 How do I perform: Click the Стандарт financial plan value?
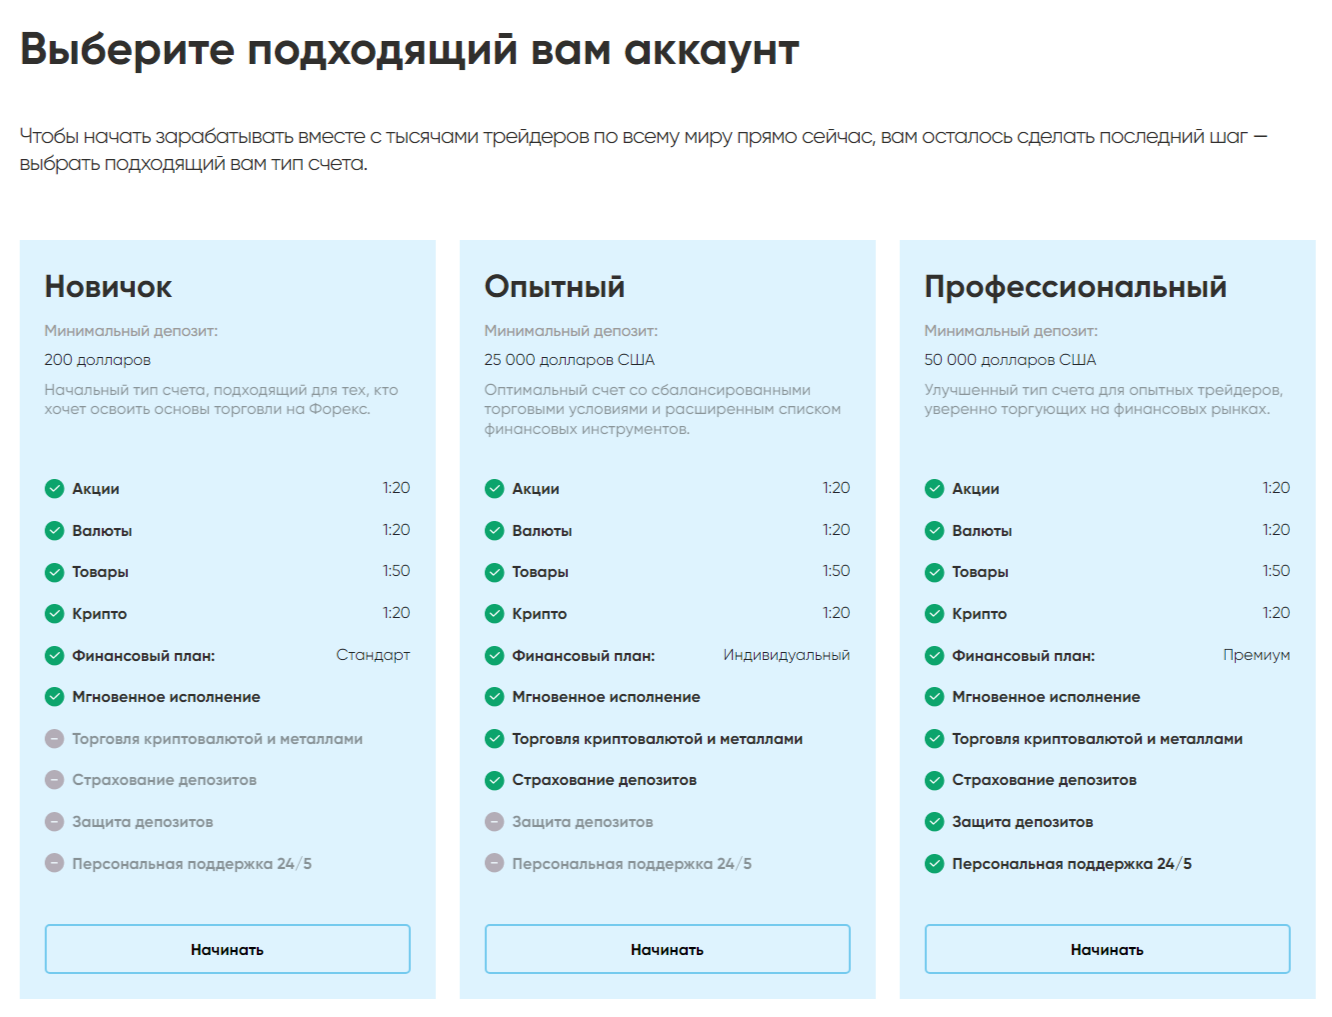372,654
